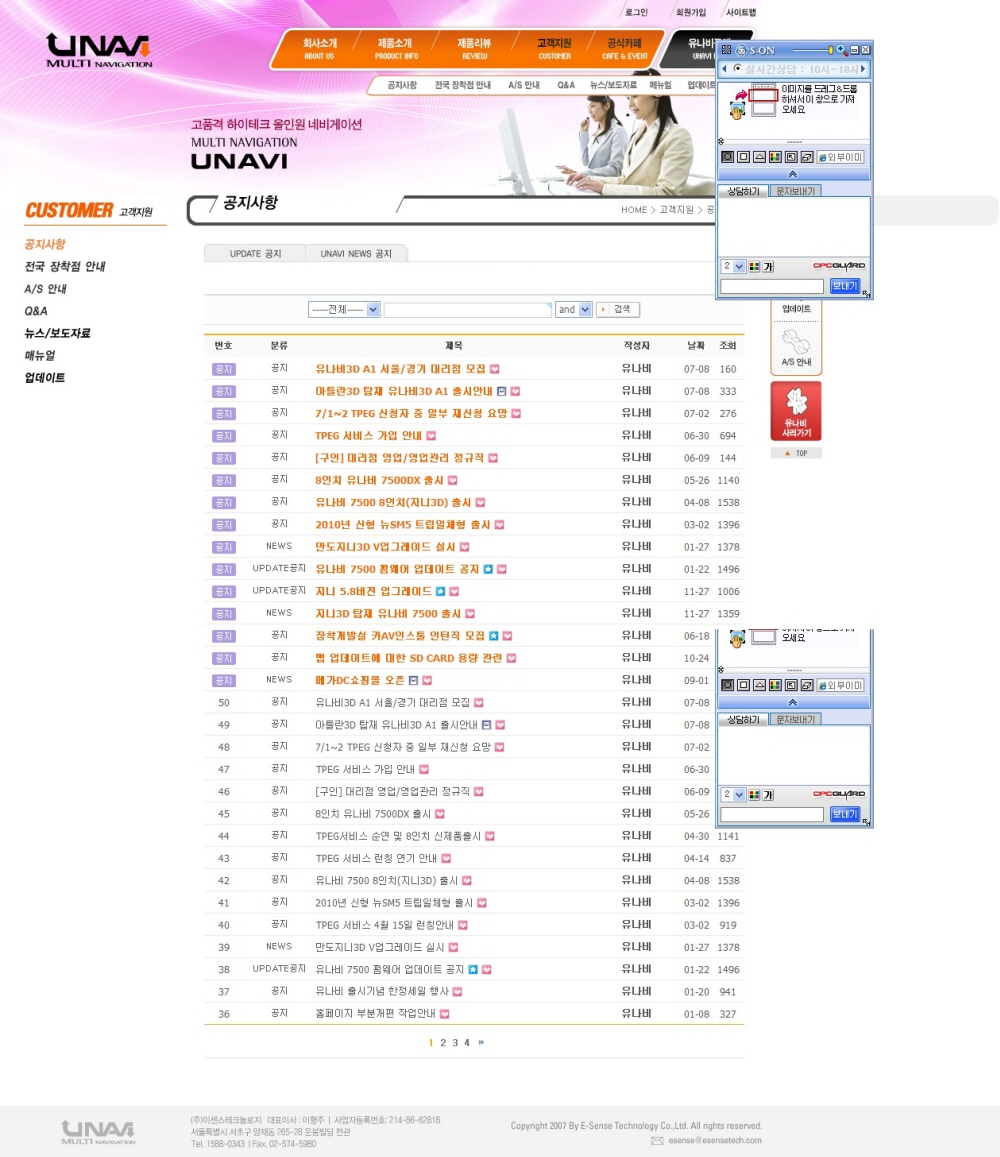
Task: Click the magnifier zoom icon in S-ON title bar
Action: click(841, 49)
